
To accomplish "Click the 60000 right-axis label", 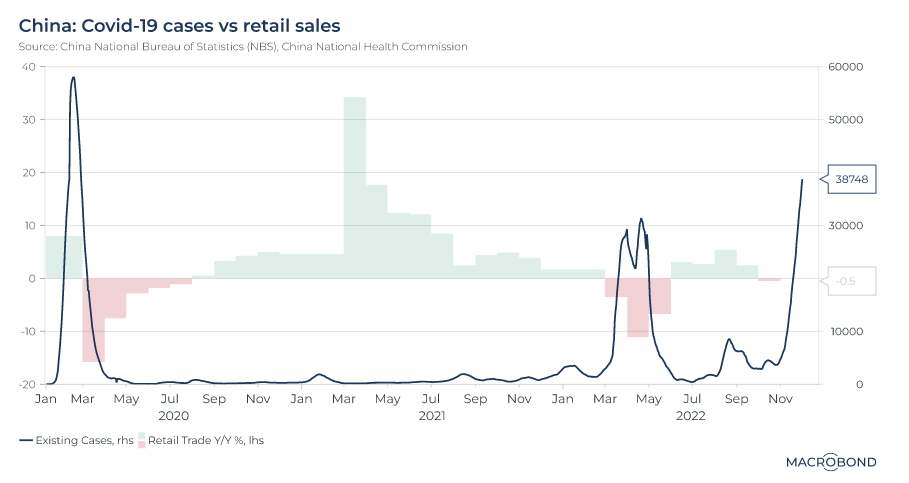I will tap(845, 67).
